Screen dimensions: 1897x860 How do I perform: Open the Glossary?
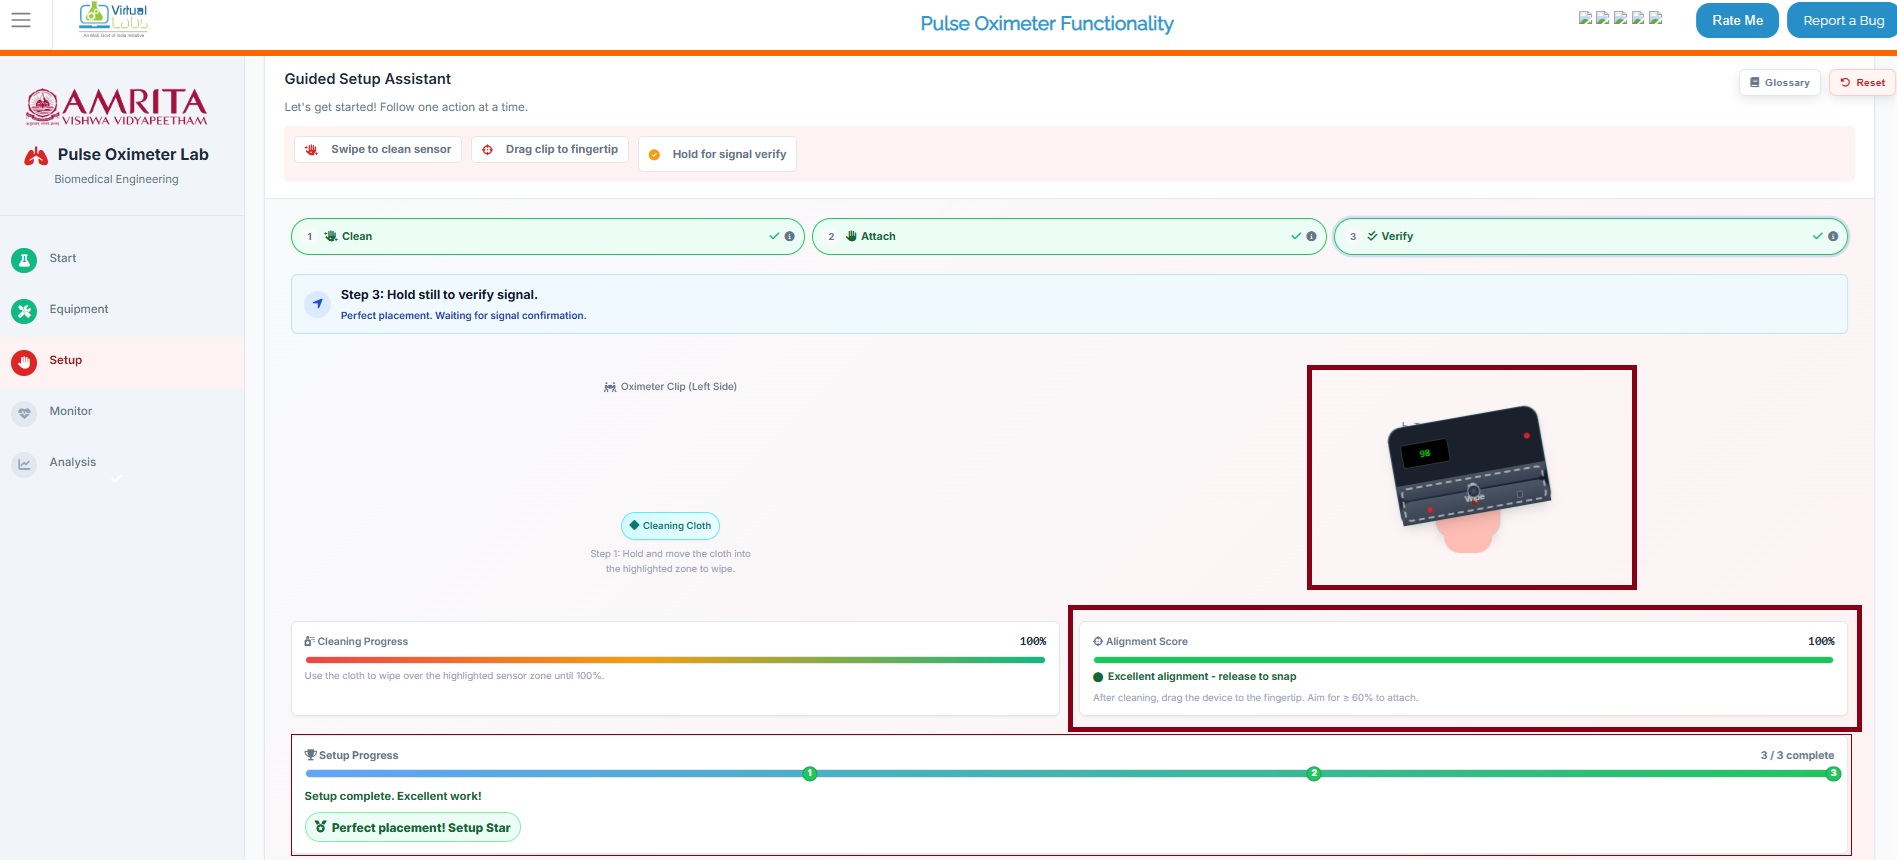1779,83
